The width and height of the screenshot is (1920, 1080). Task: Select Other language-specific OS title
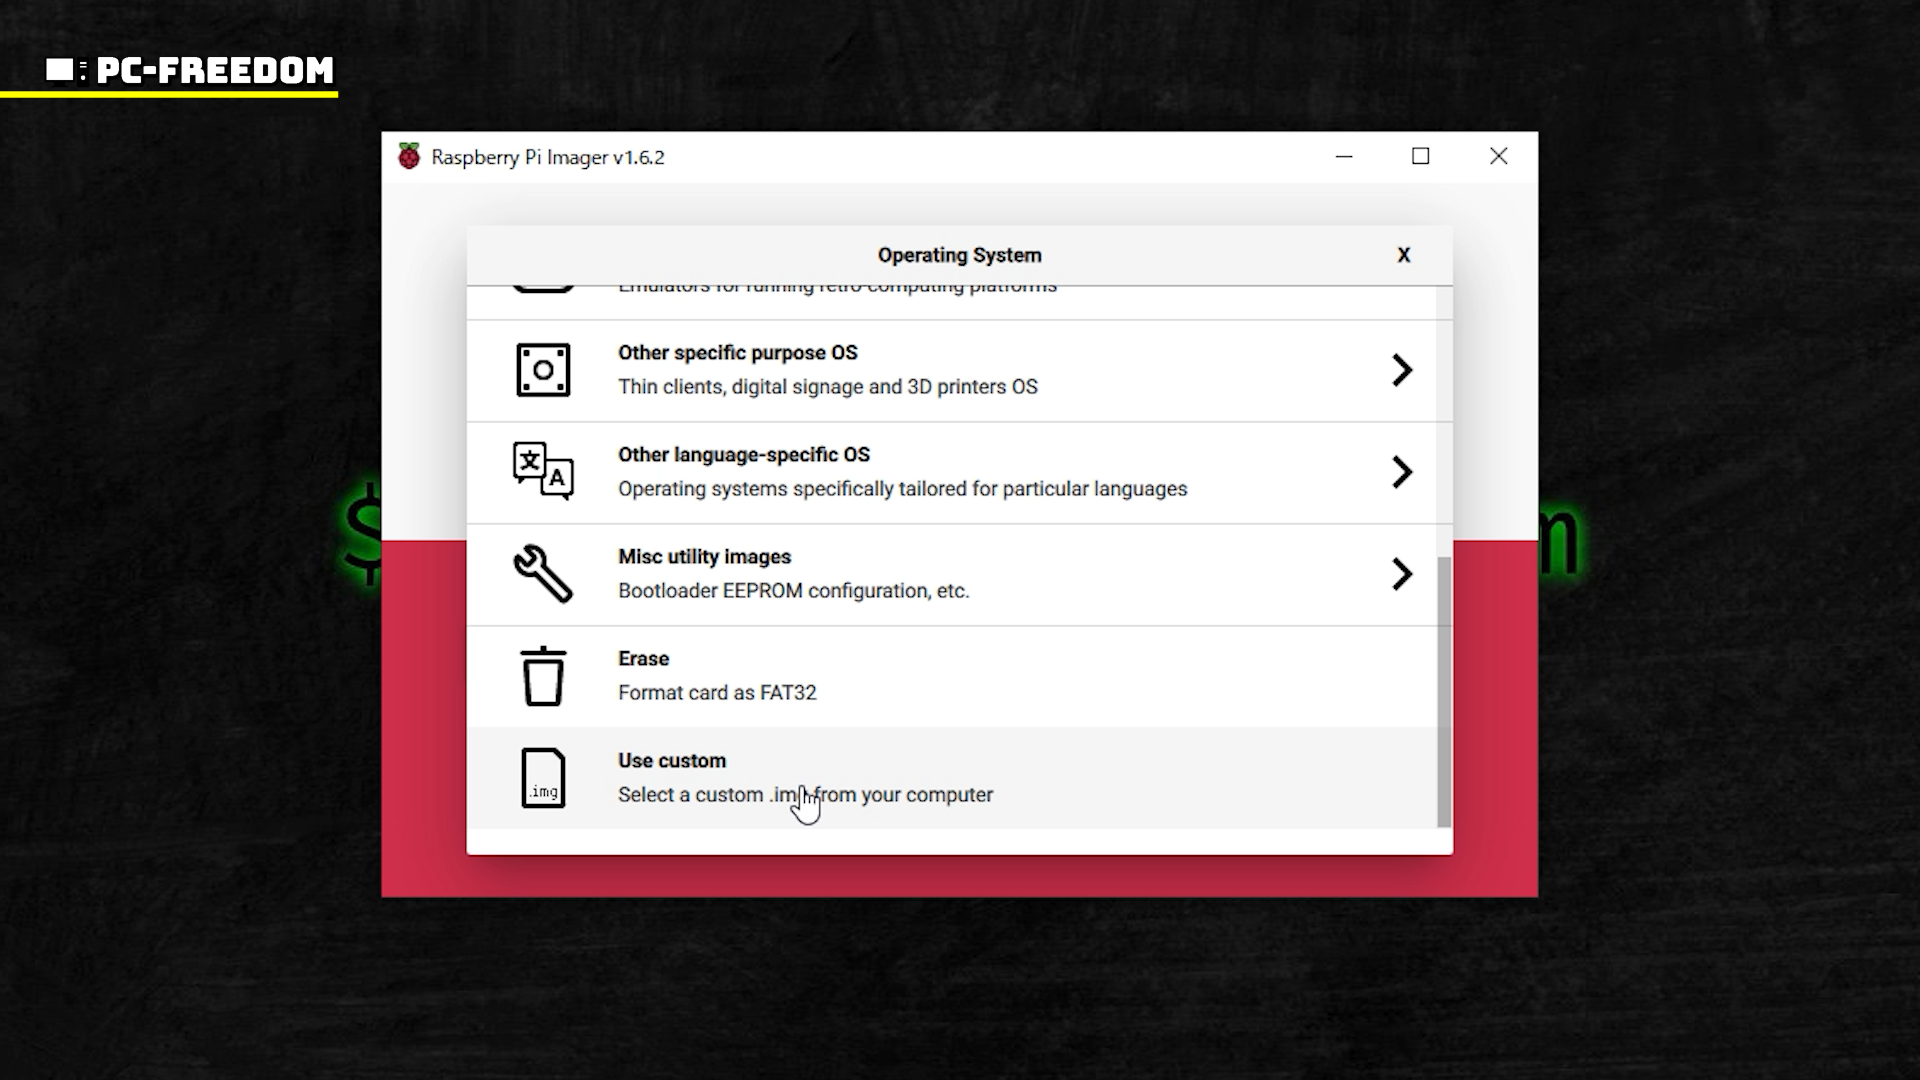coord(743,455)
